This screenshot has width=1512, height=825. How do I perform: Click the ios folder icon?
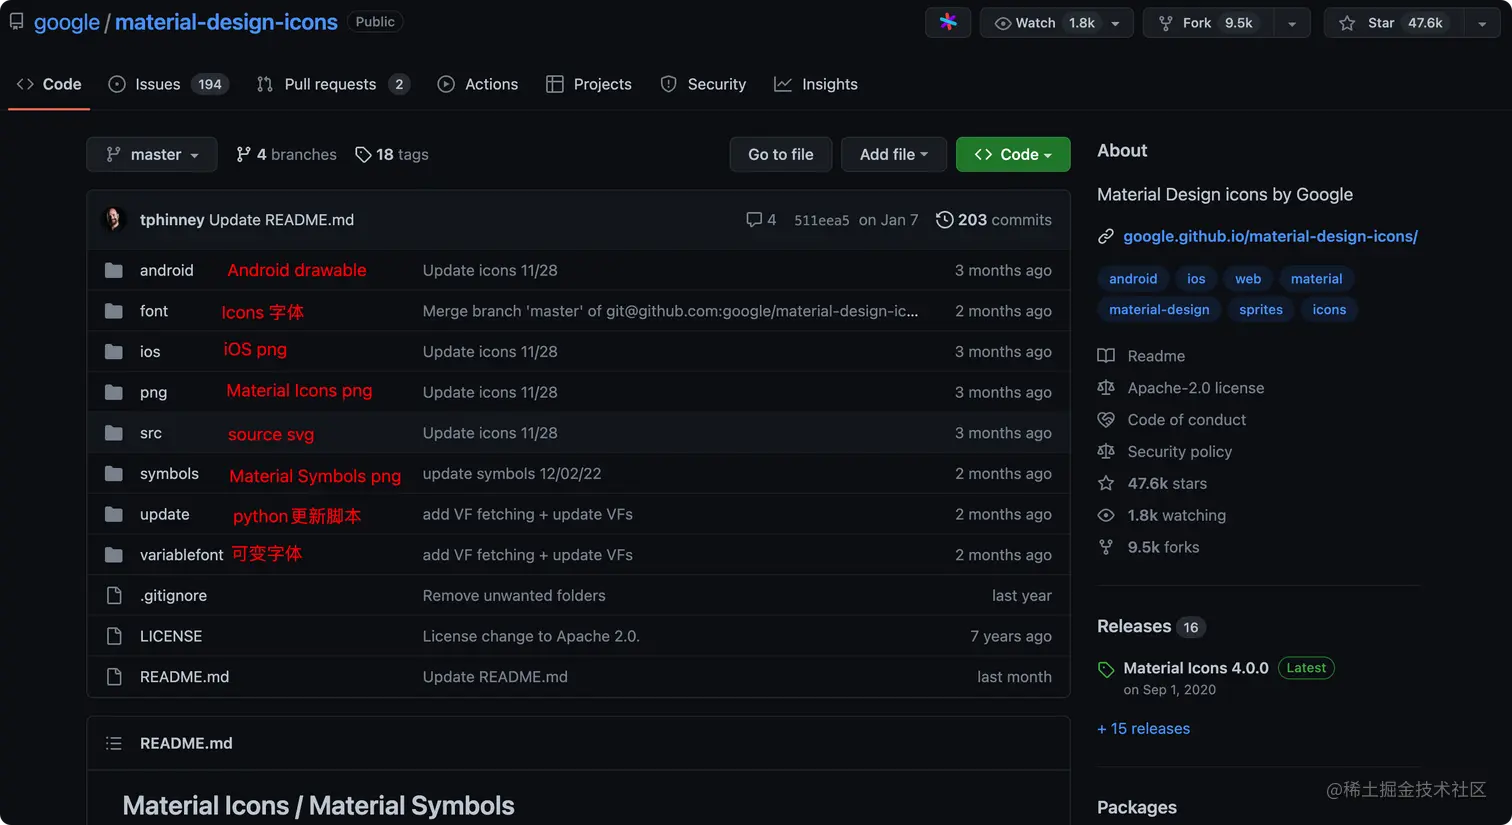coord(114,352)
